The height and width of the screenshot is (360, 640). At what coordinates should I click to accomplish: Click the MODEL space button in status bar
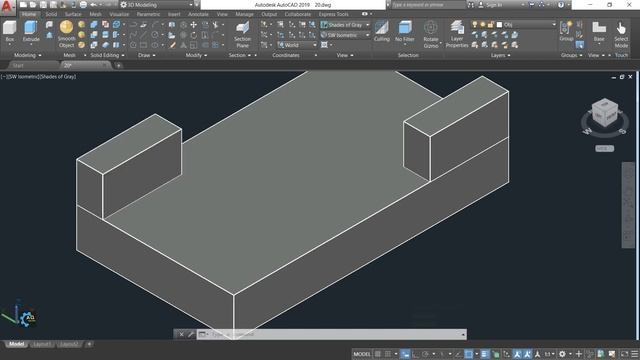[362, 354]
